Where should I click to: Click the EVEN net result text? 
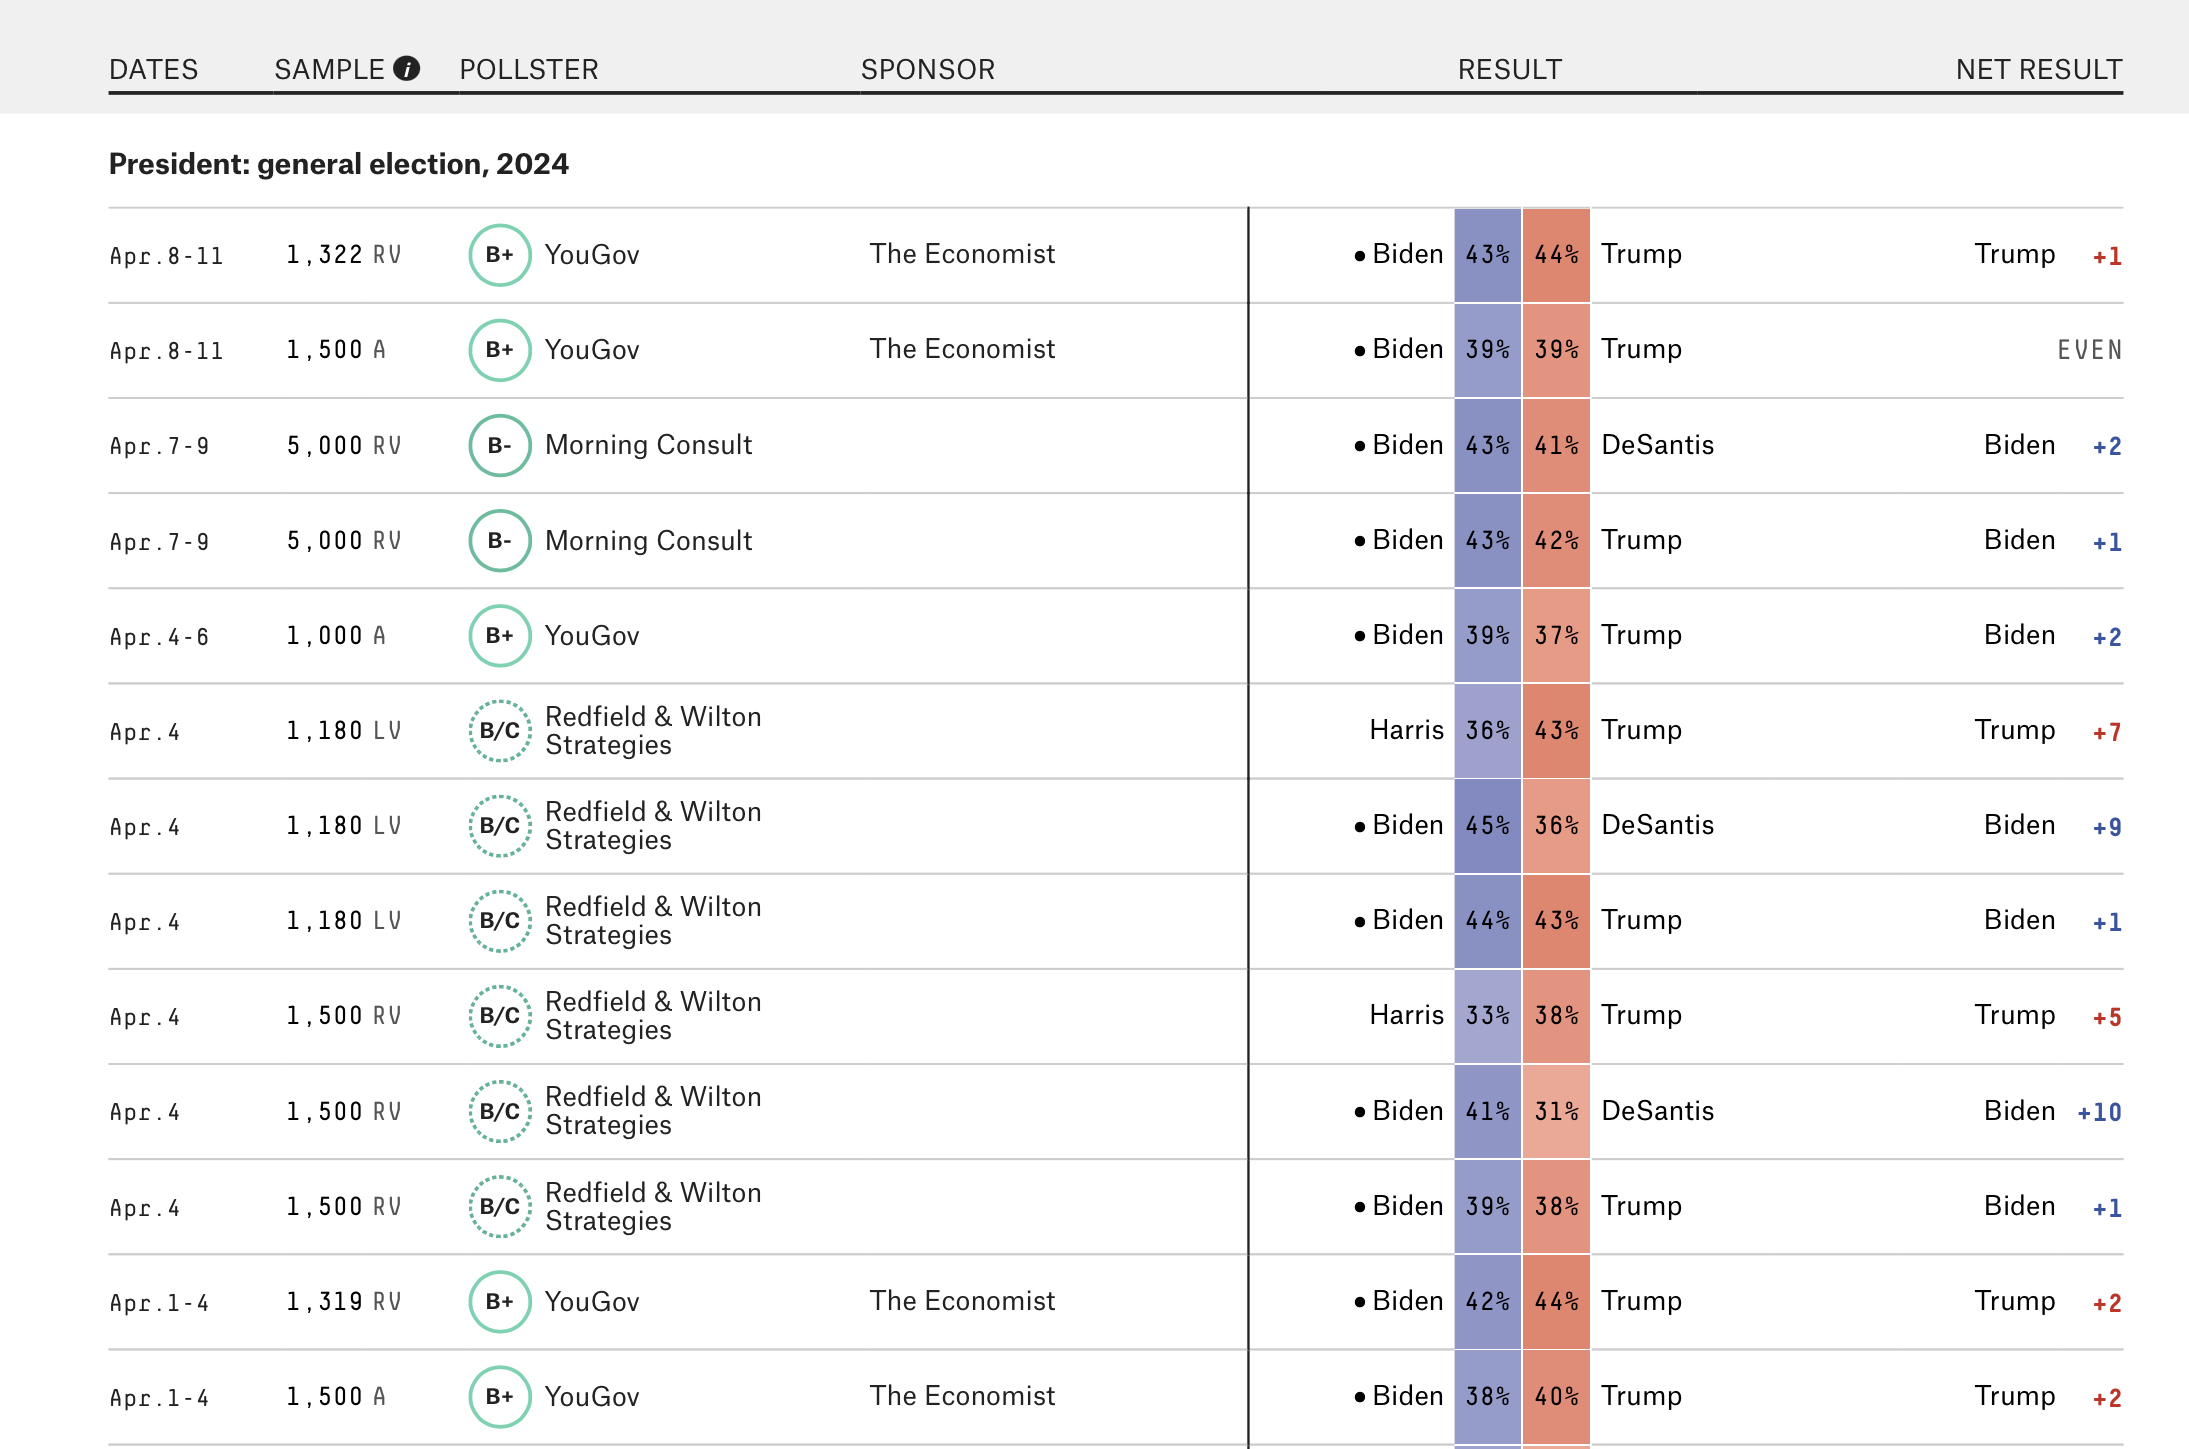(2088, 350)
